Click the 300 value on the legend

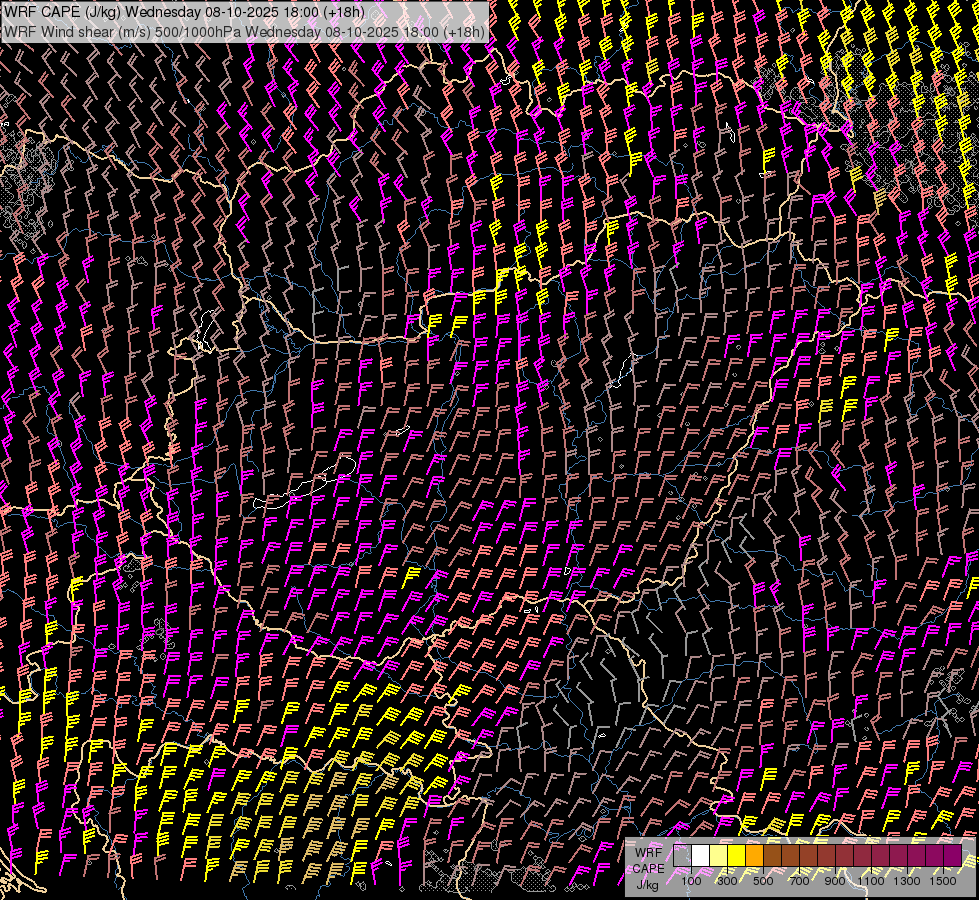pos(727,880)
